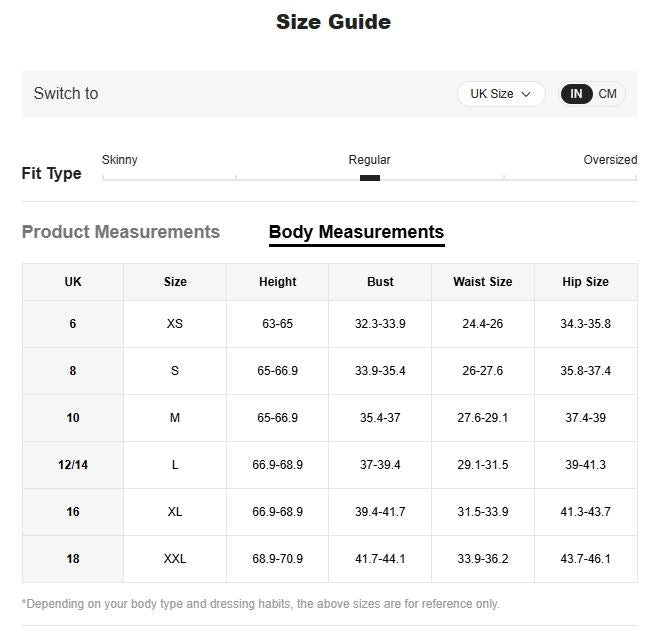663x640 pixels.
Task: Click the XXL size cell
Action: tap(175, 559)
